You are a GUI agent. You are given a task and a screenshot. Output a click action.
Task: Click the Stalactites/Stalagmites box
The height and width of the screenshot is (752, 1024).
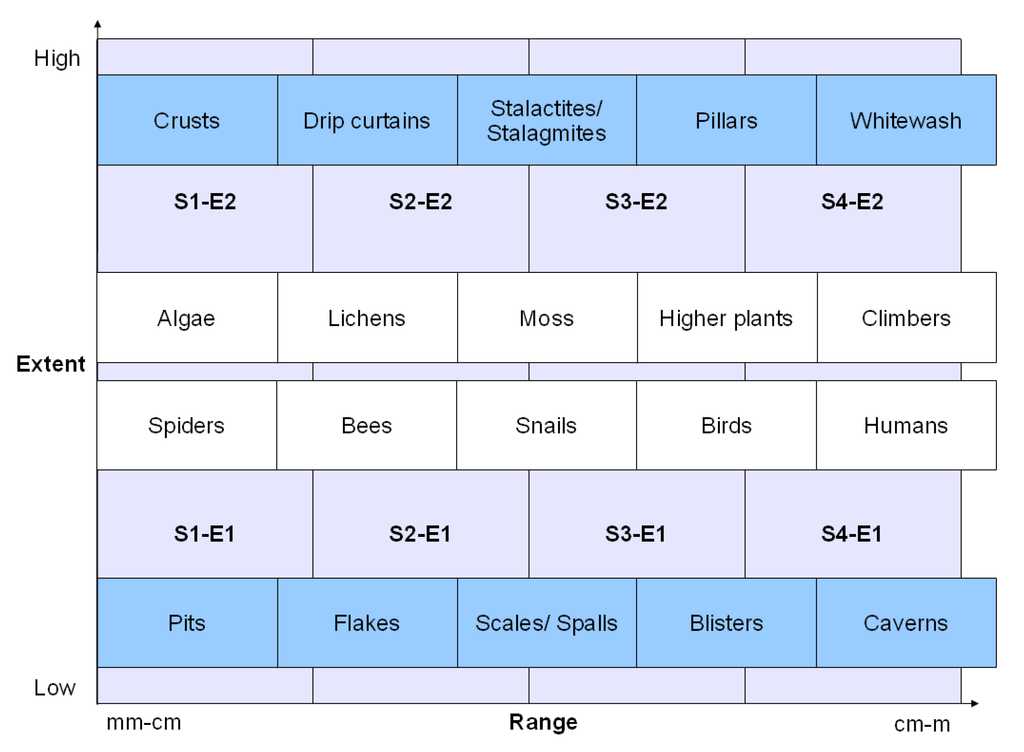pos(547,120)
